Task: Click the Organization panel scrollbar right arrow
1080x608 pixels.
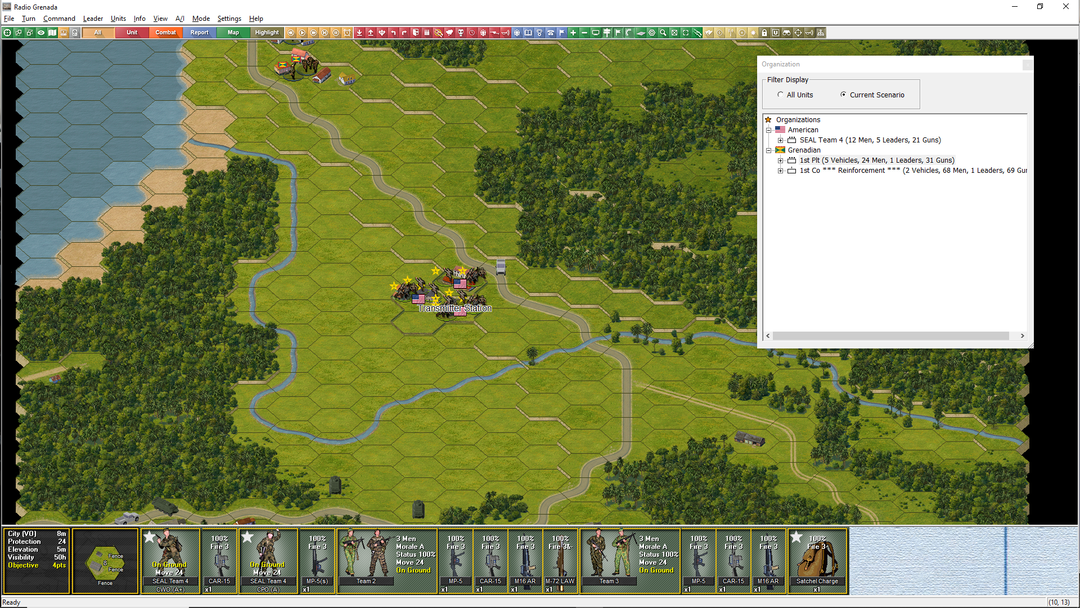Action: coord(1022,336)
